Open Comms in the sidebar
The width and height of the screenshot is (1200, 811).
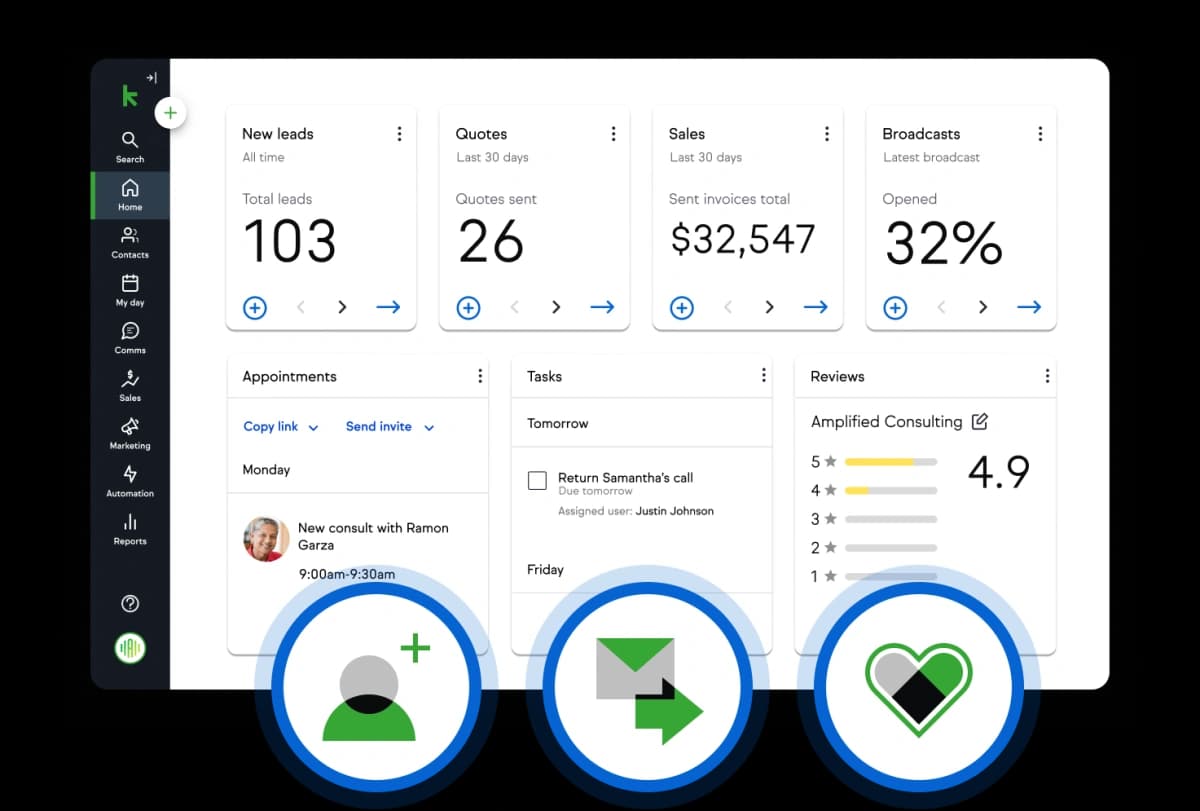[130, 338]
